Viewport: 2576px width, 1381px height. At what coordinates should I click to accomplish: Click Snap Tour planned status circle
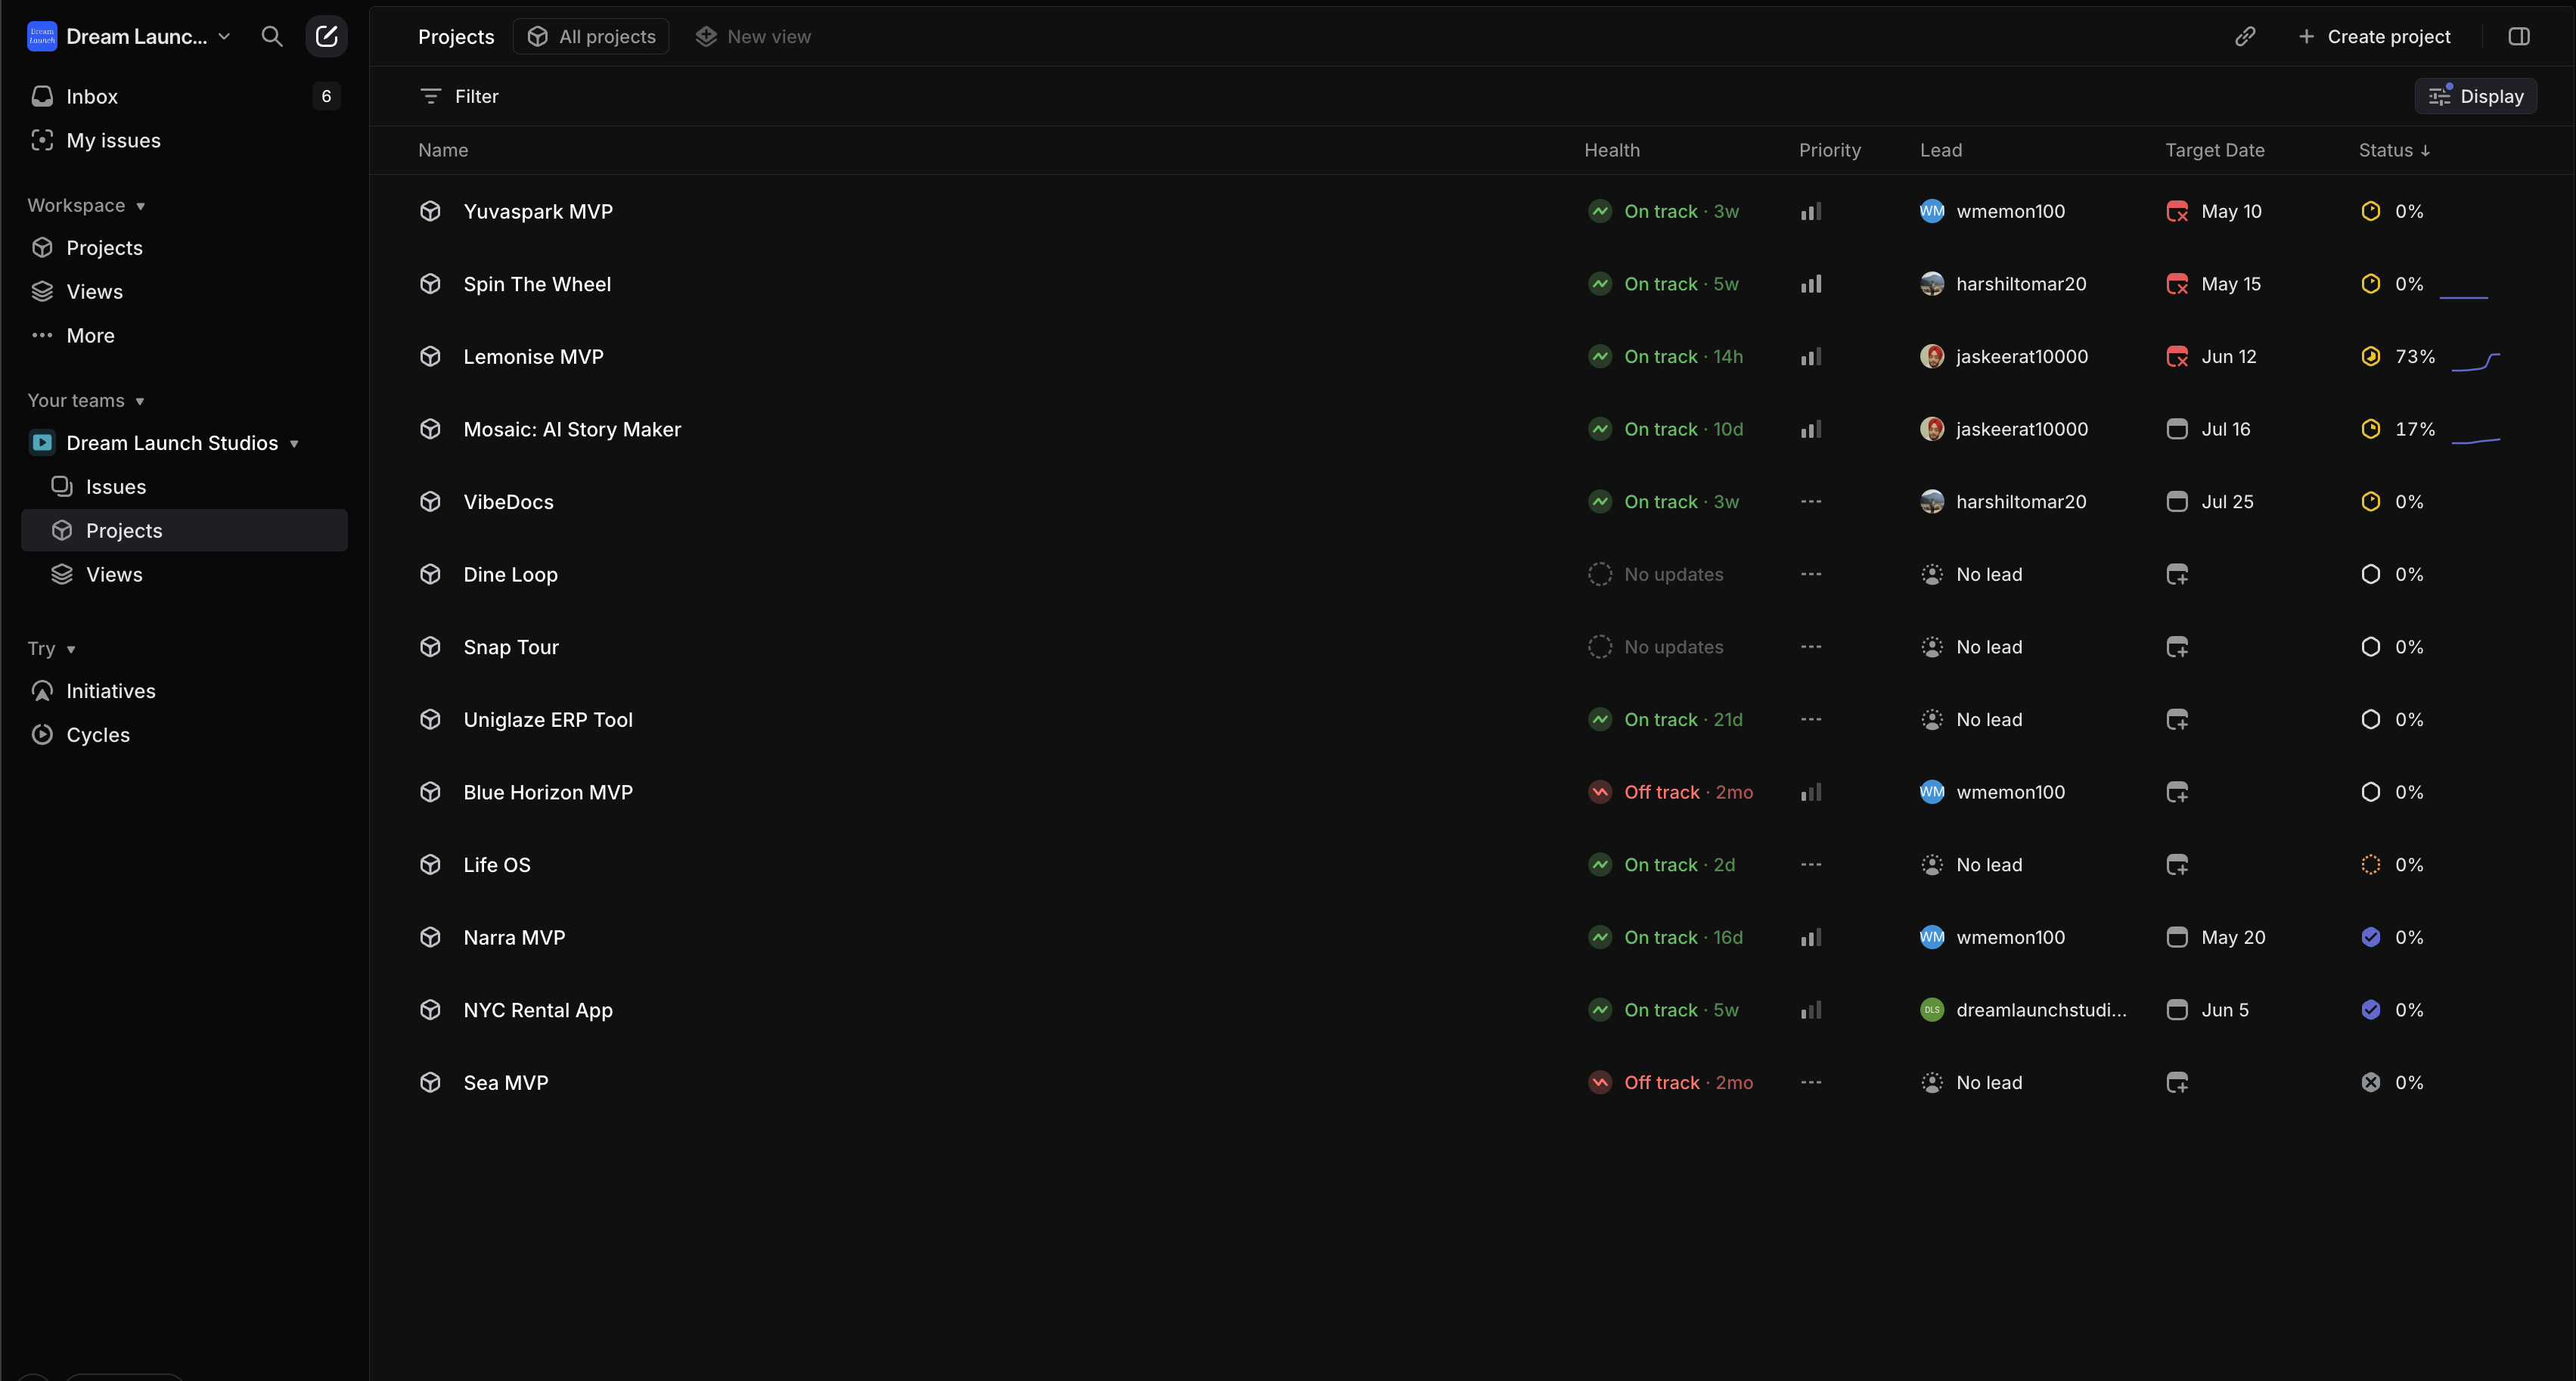coord(2370,647)
